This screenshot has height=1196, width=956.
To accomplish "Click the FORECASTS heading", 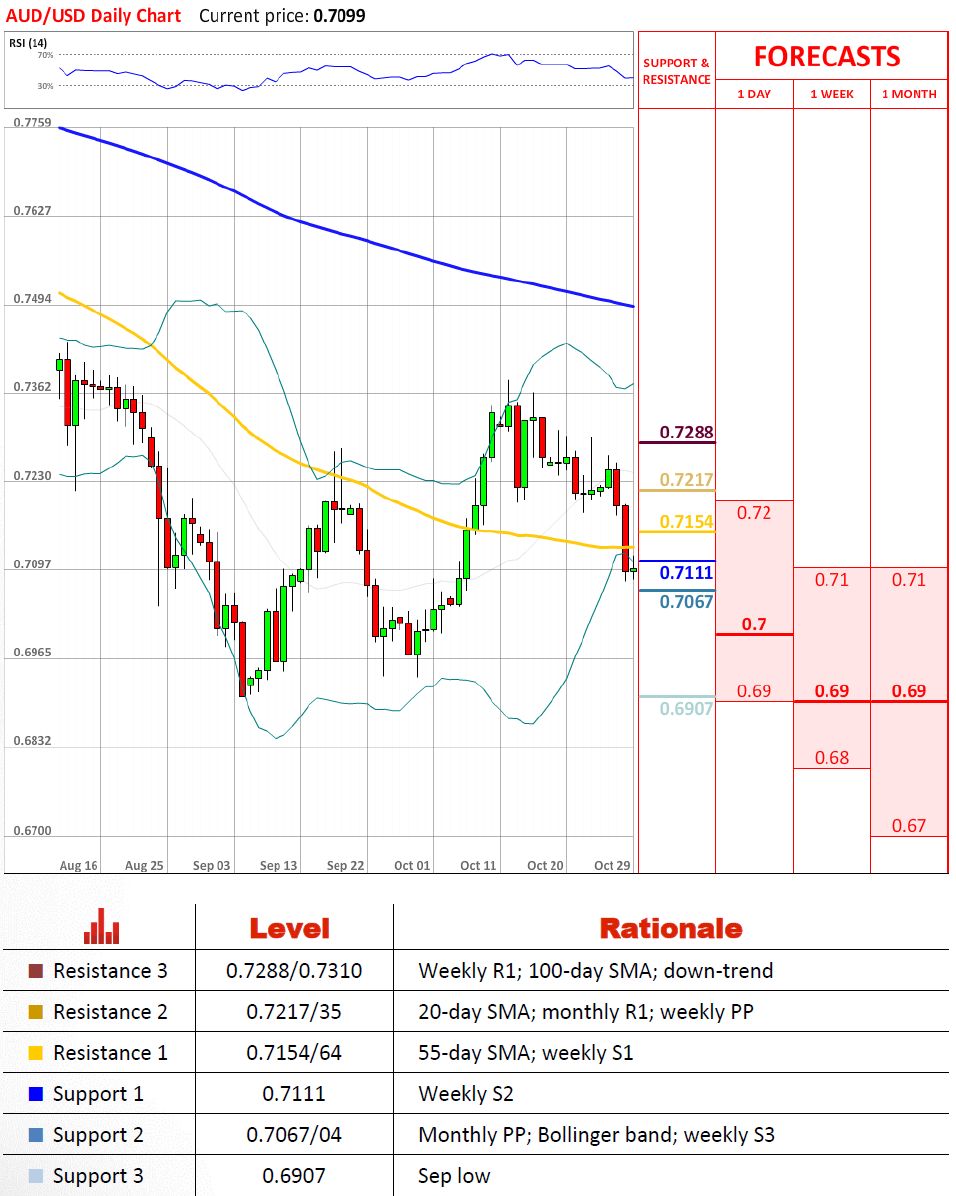I will pyautogui.click(x=827, y=56).
